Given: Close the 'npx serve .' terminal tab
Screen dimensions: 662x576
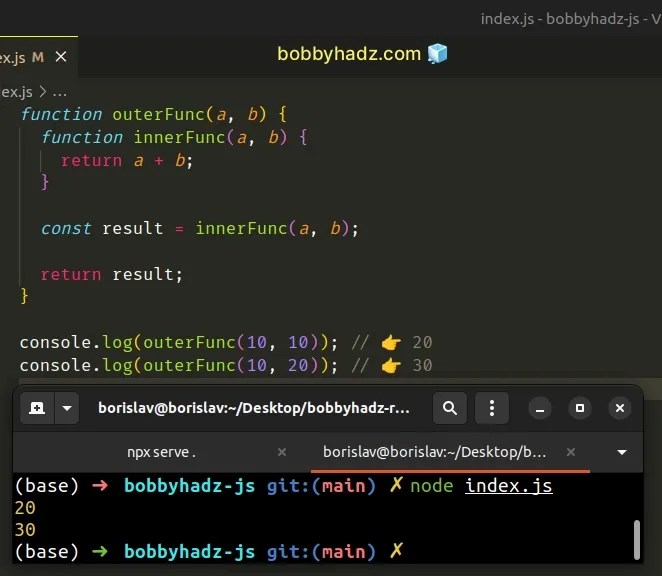Looking at the screenshot, I should point(282,452).
